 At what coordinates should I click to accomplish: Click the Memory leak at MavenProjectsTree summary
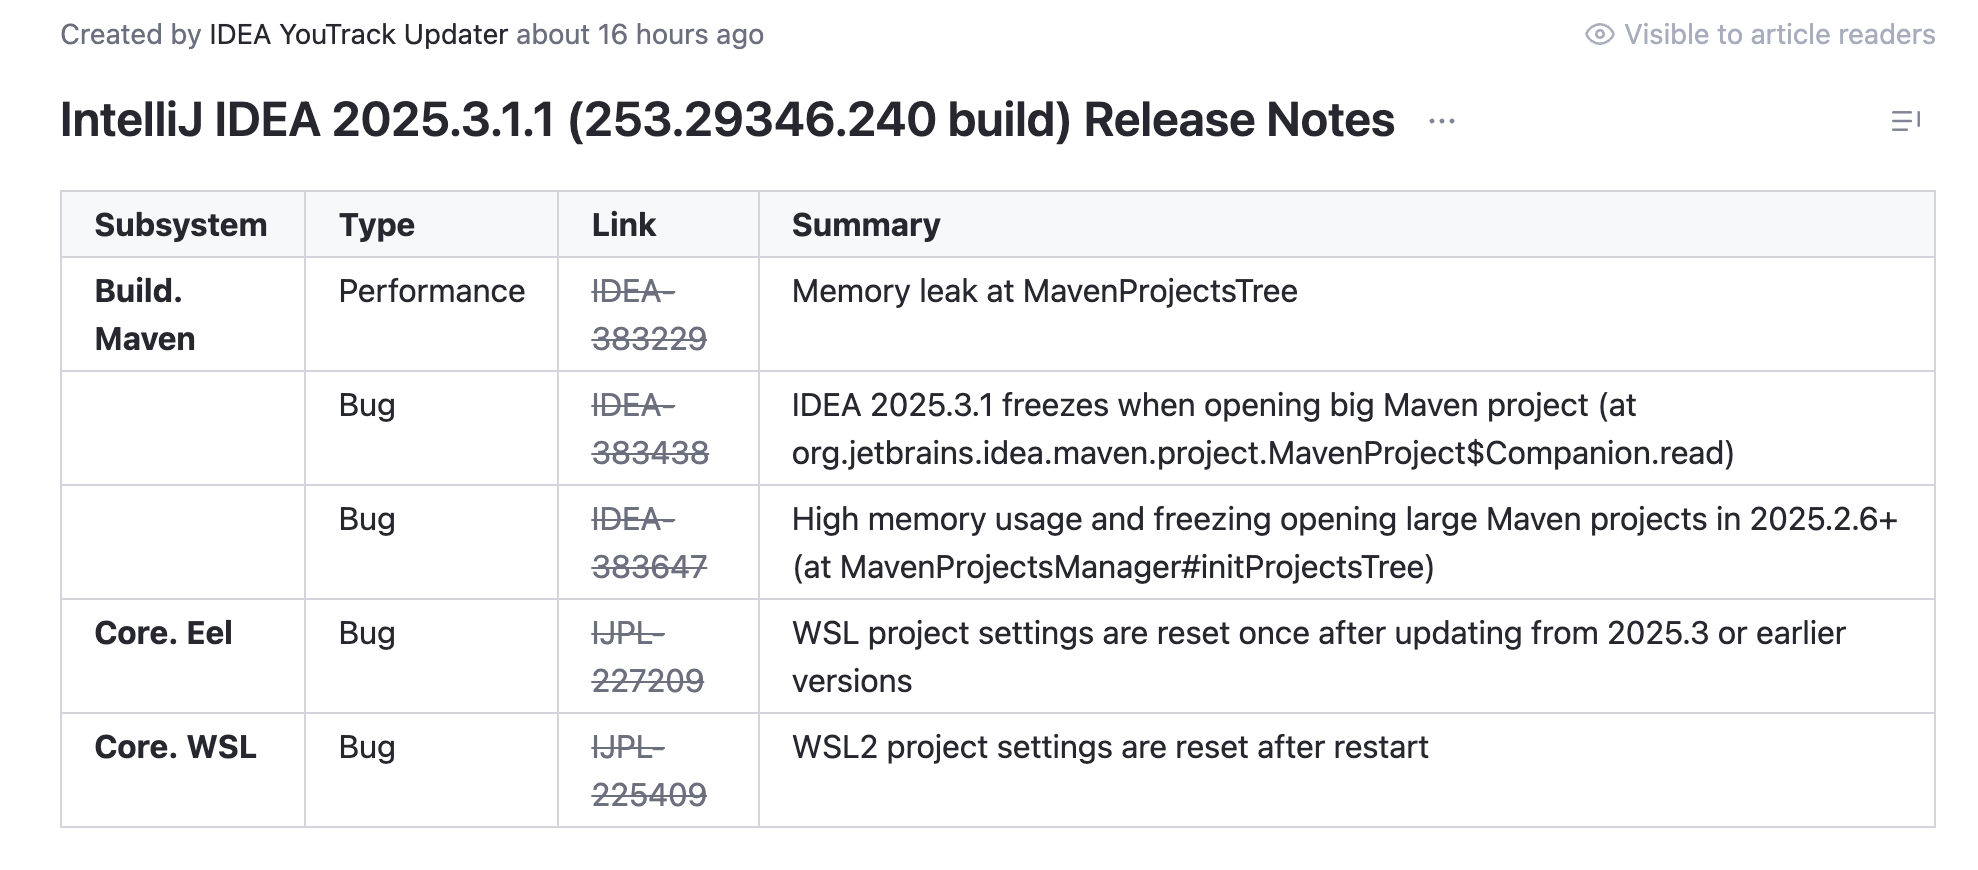[1044, 291]
